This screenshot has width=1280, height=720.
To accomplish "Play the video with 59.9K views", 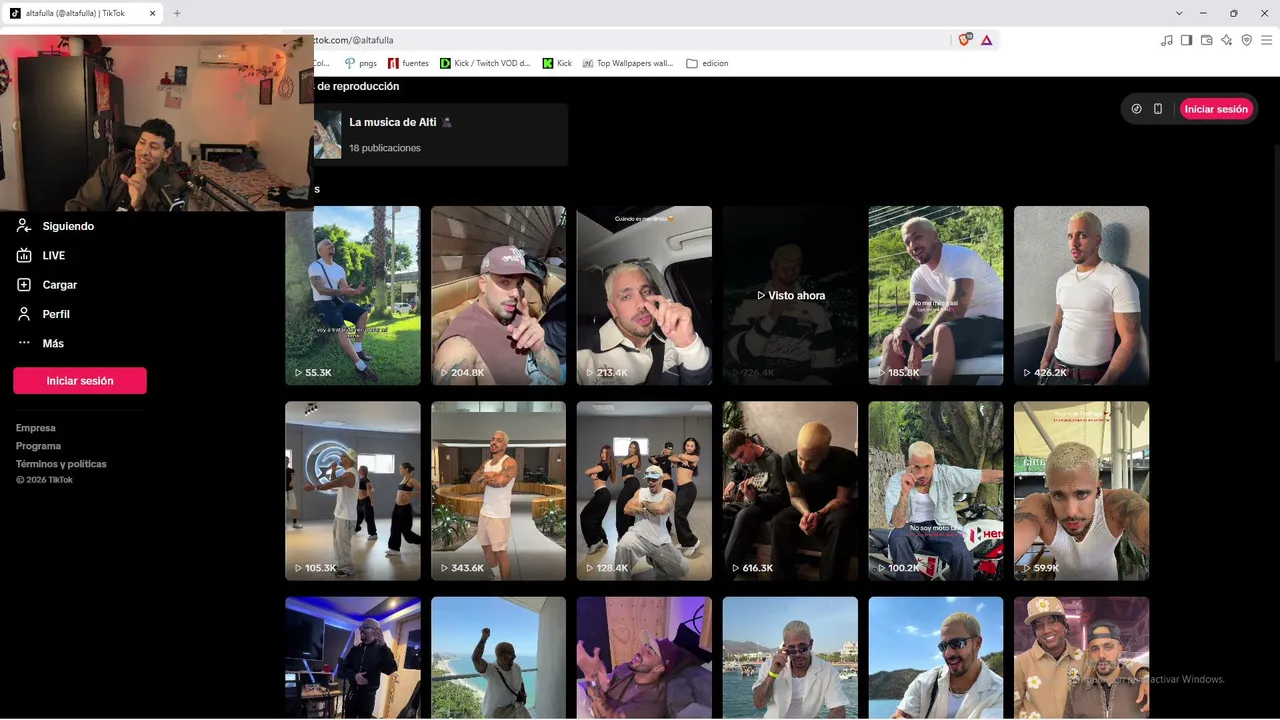I will click(x=1081, y=491).
